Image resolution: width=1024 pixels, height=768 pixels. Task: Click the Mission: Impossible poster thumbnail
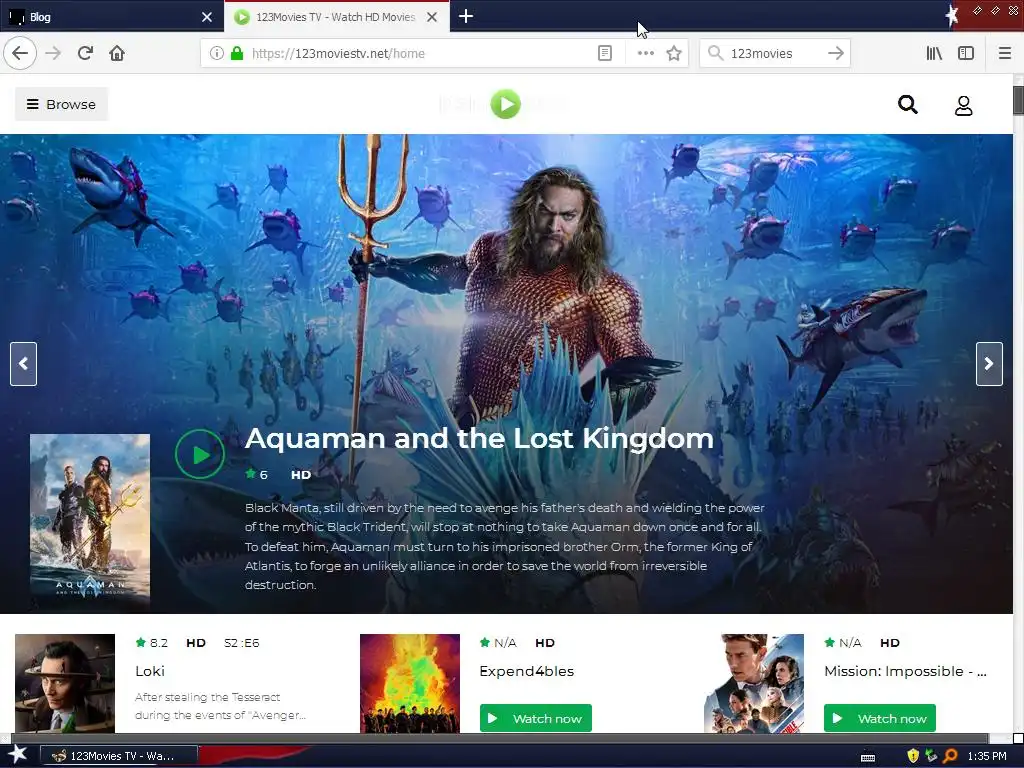[754, 683]
